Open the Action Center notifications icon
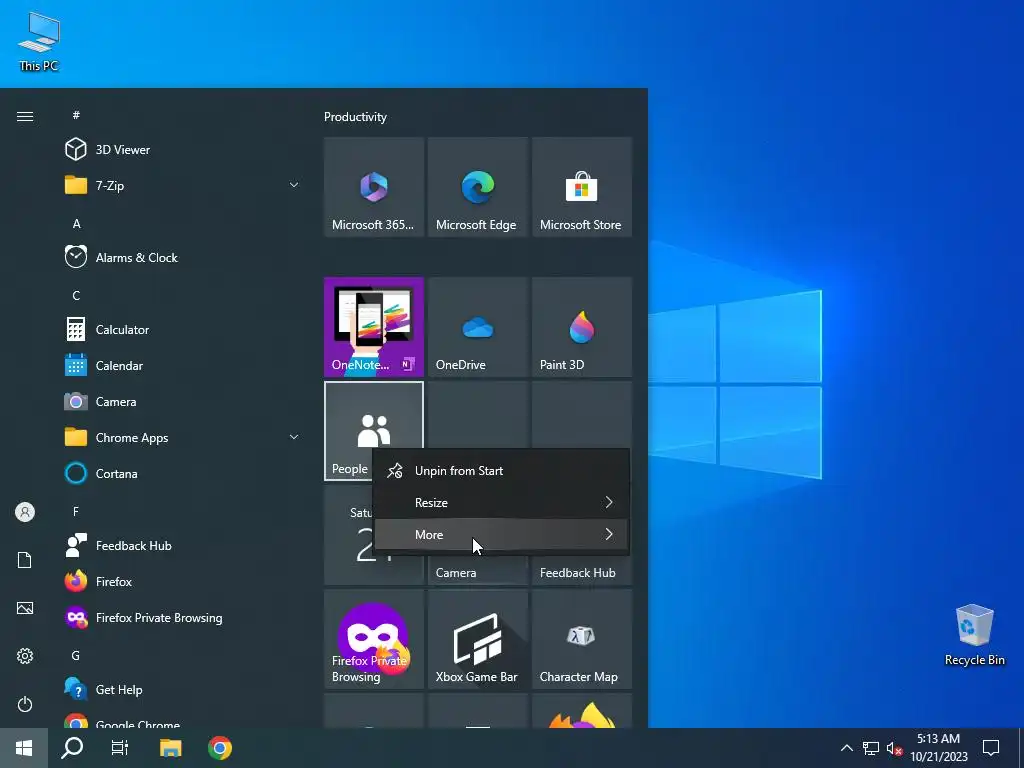 [991, 748]
